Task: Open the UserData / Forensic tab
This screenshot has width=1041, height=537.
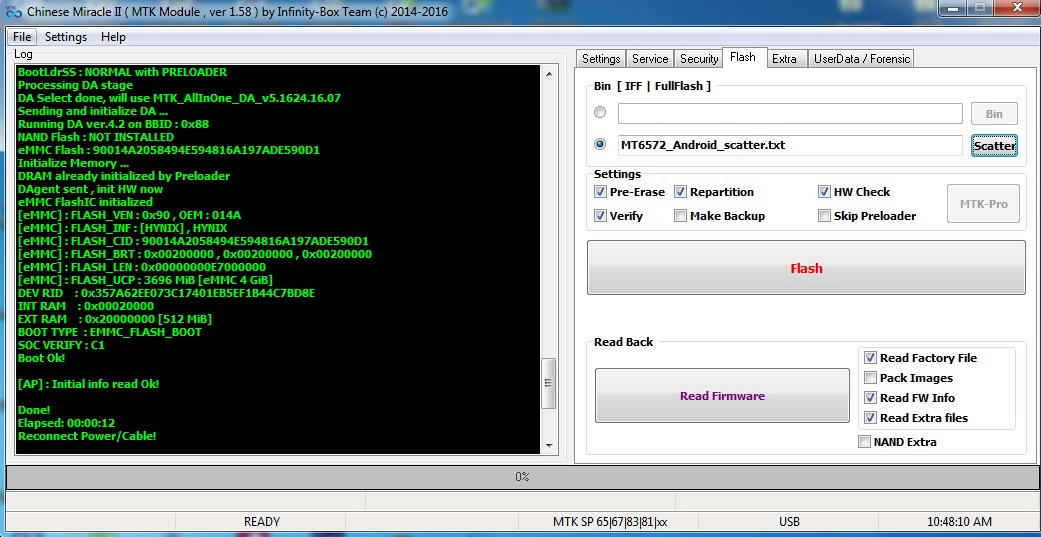Action: [x=861, y=59]
